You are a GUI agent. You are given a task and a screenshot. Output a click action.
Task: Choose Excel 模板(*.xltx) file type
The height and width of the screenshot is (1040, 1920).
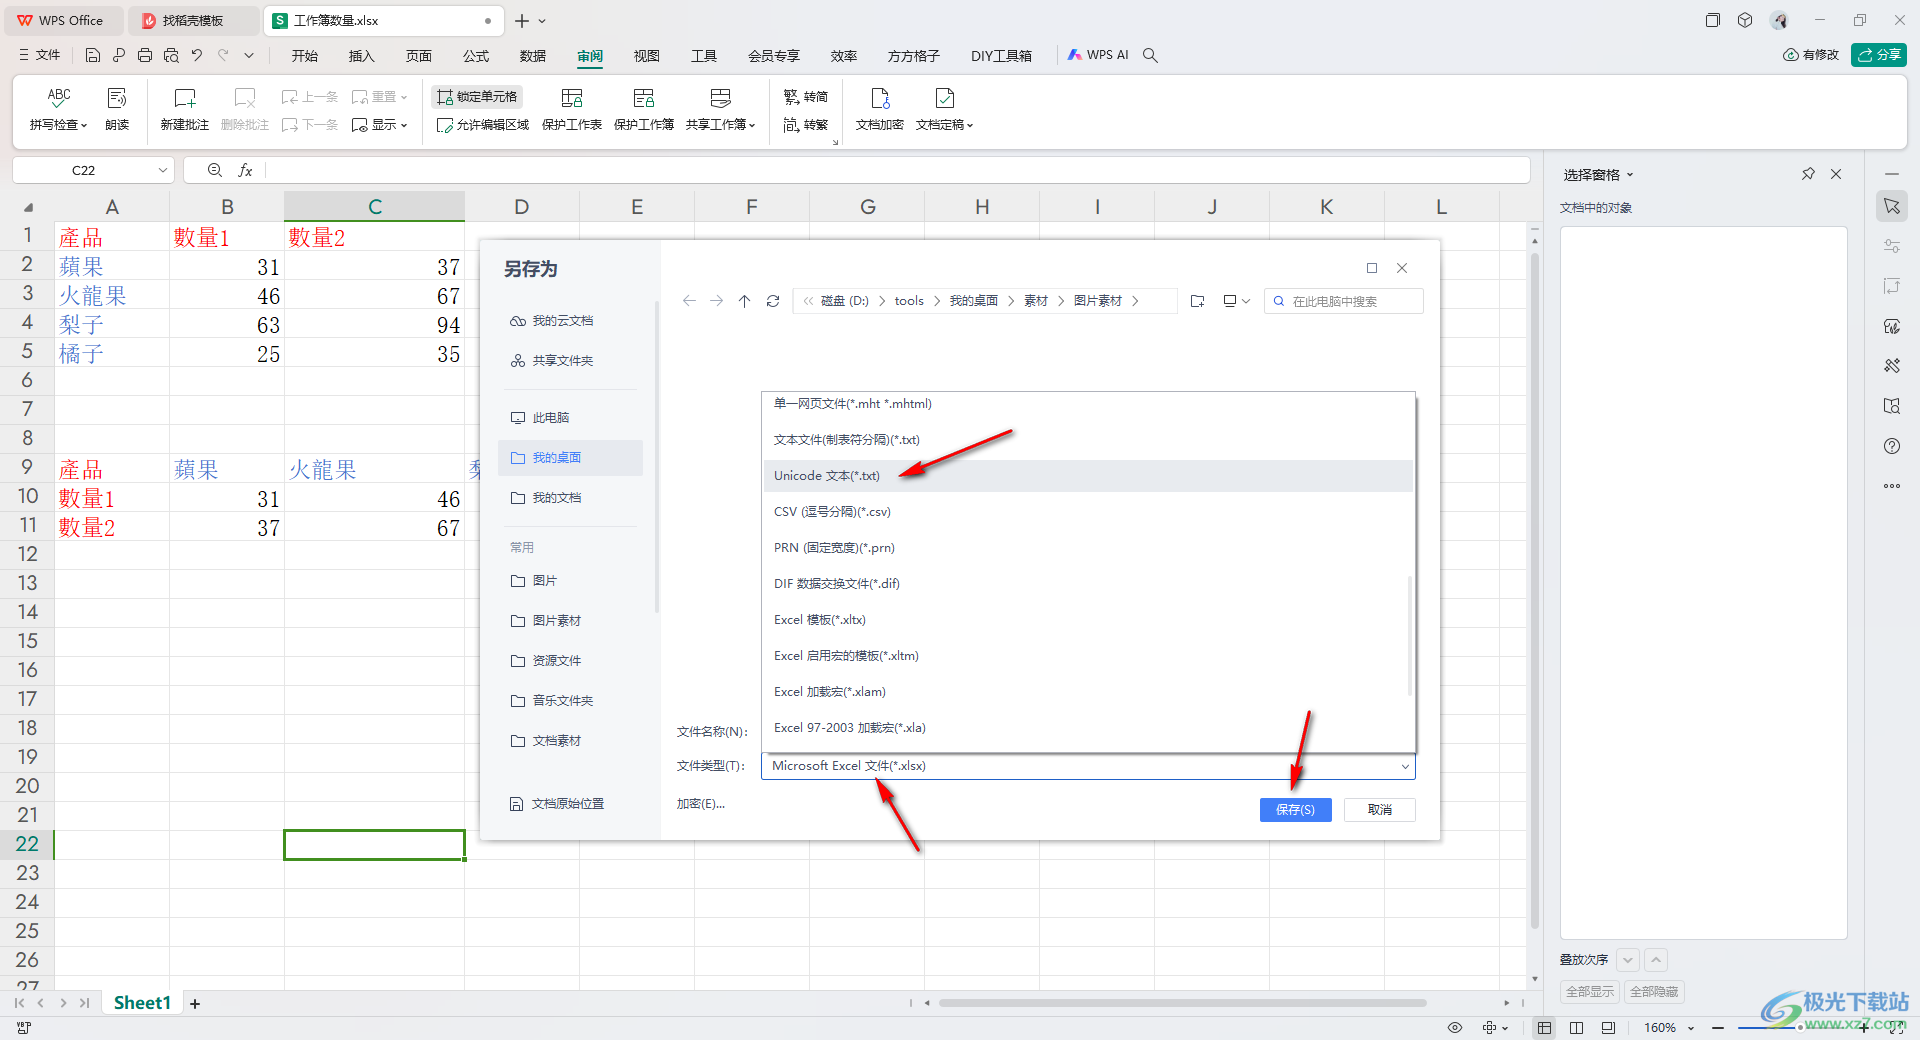(x=1088, y=620)
